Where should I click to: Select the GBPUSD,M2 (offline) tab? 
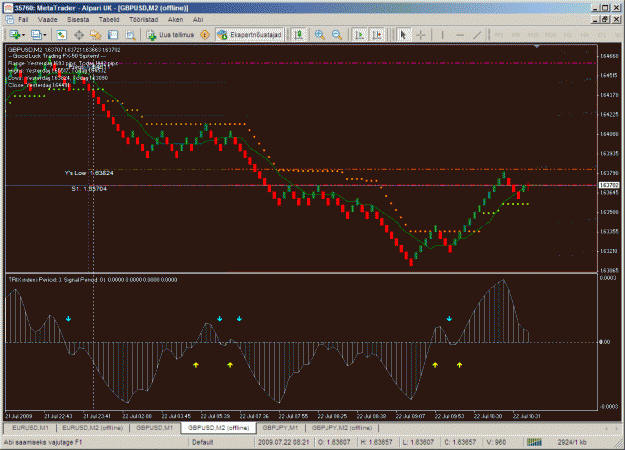218,428
